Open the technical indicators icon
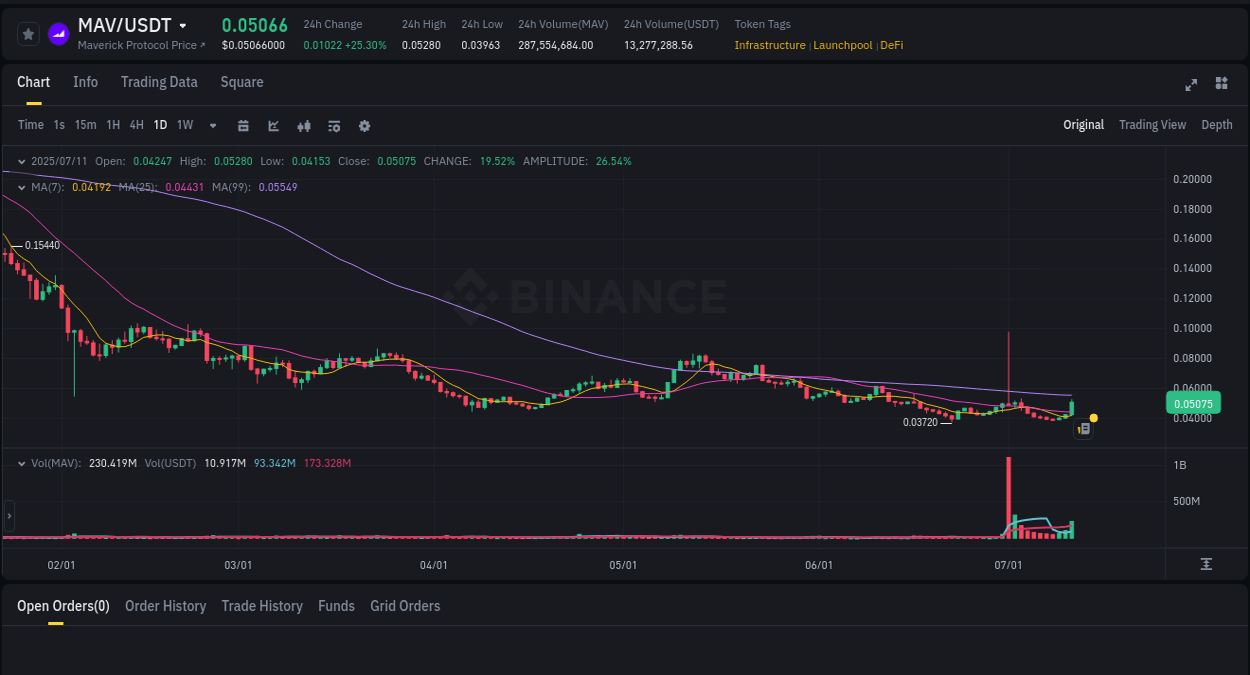 [x=303, y=125]
